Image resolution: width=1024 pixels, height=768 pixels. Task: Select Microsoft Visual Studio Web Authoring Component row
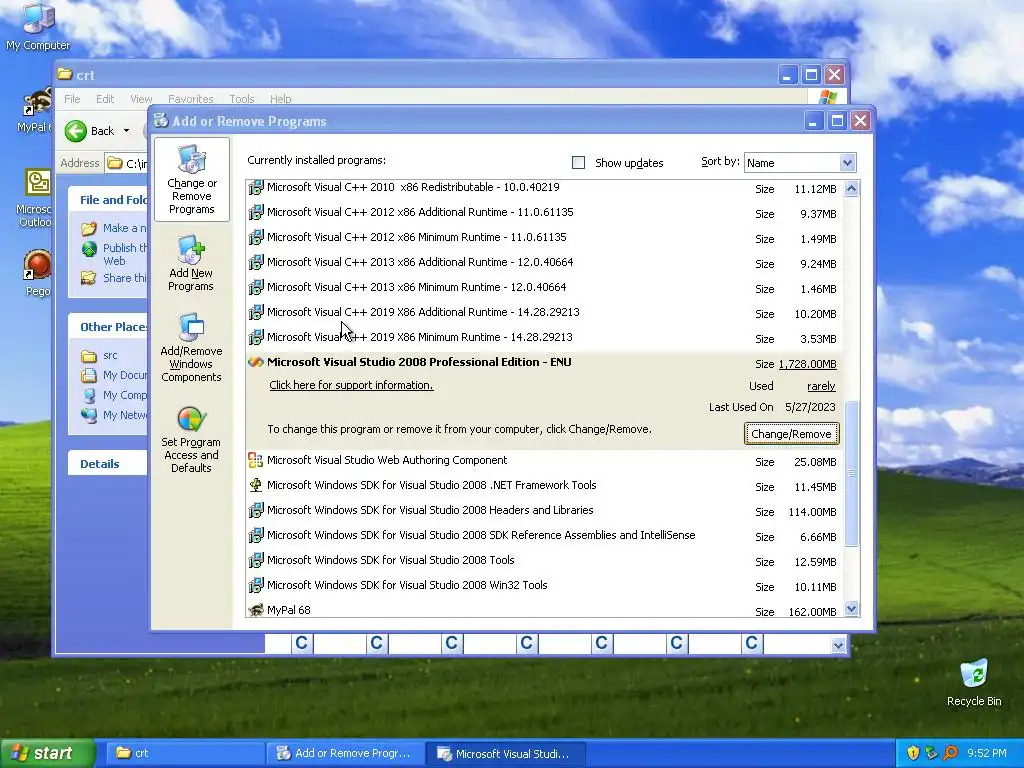[x=543, y=460]
